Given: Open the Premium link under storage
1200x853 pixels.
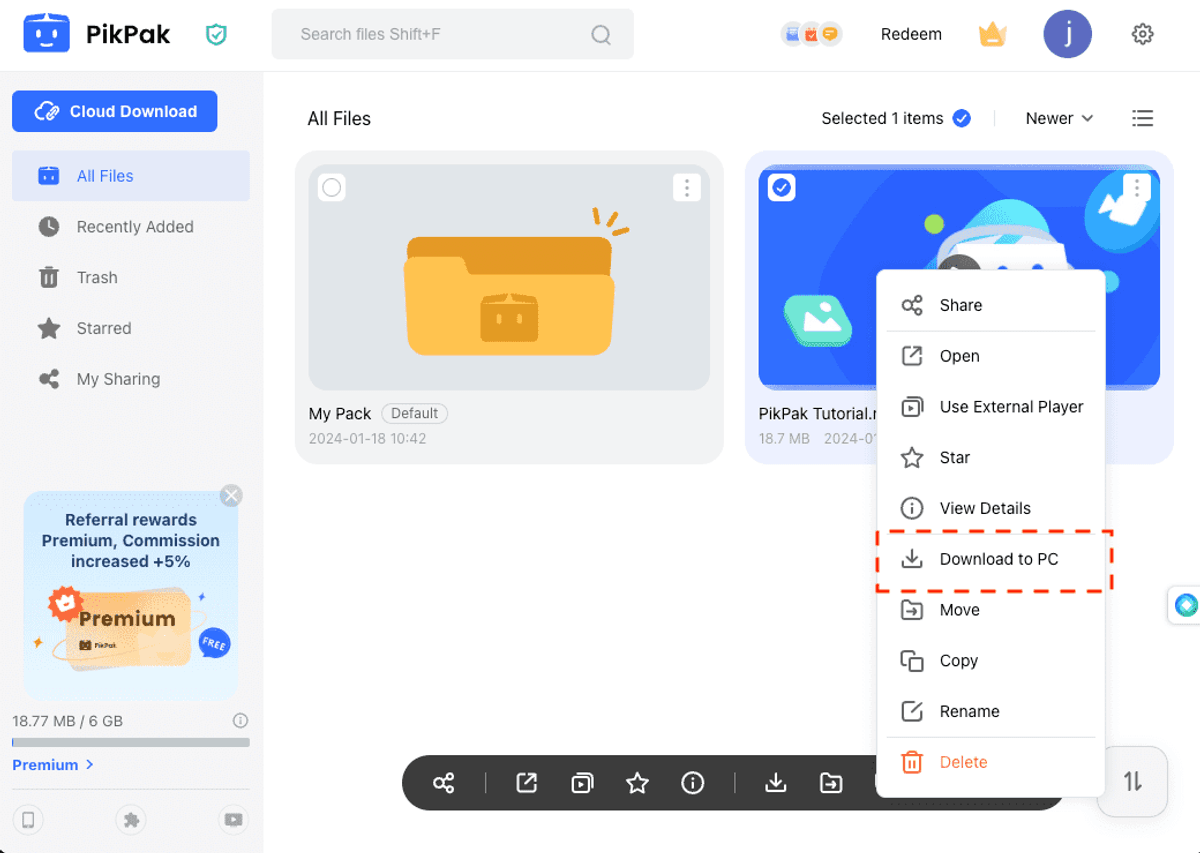Looking at the screenshot, I should [x=53, y=765].
